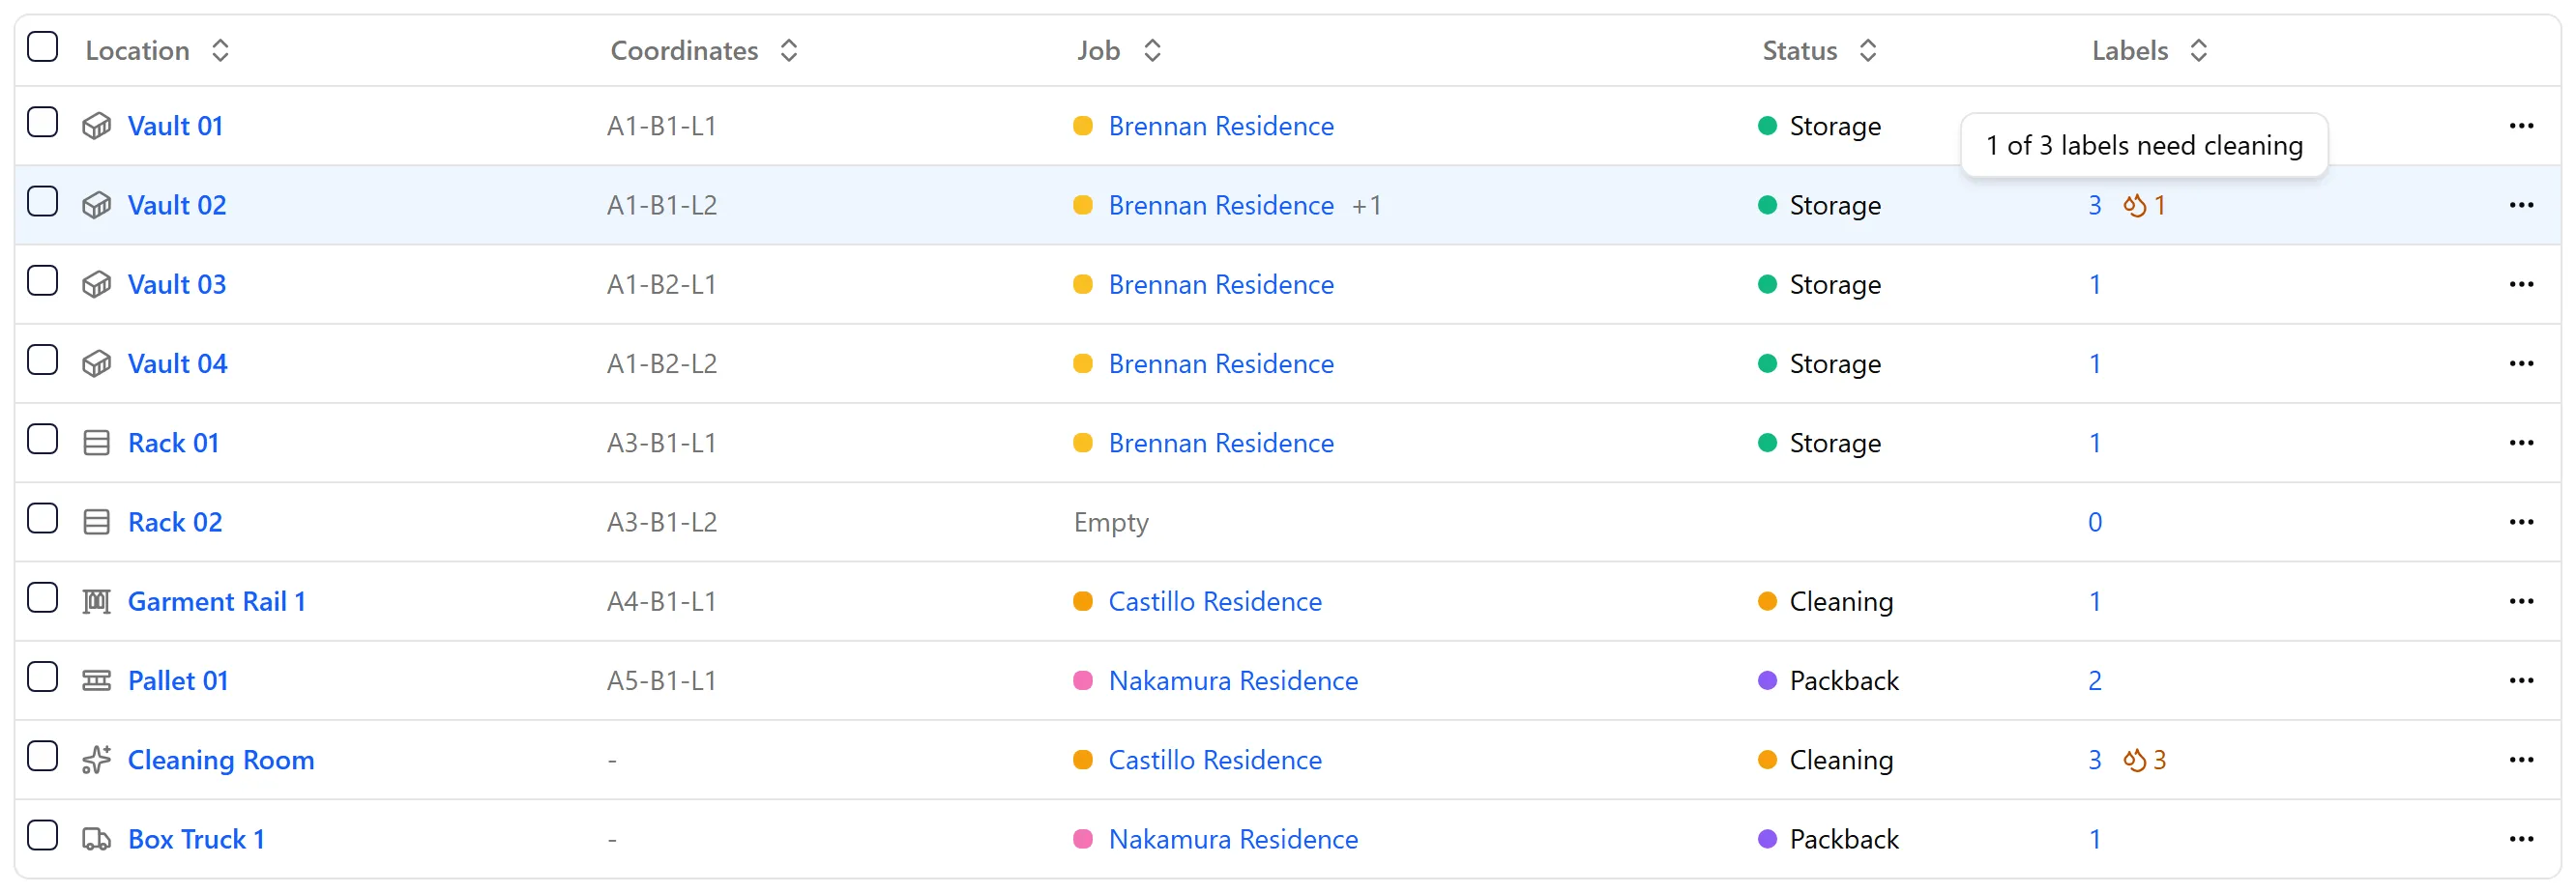The width and height of the screenshot is (2576, 893).
Task: Open Nakamura Residence job in Pallet 01 row
Action: click(1233, 681)
